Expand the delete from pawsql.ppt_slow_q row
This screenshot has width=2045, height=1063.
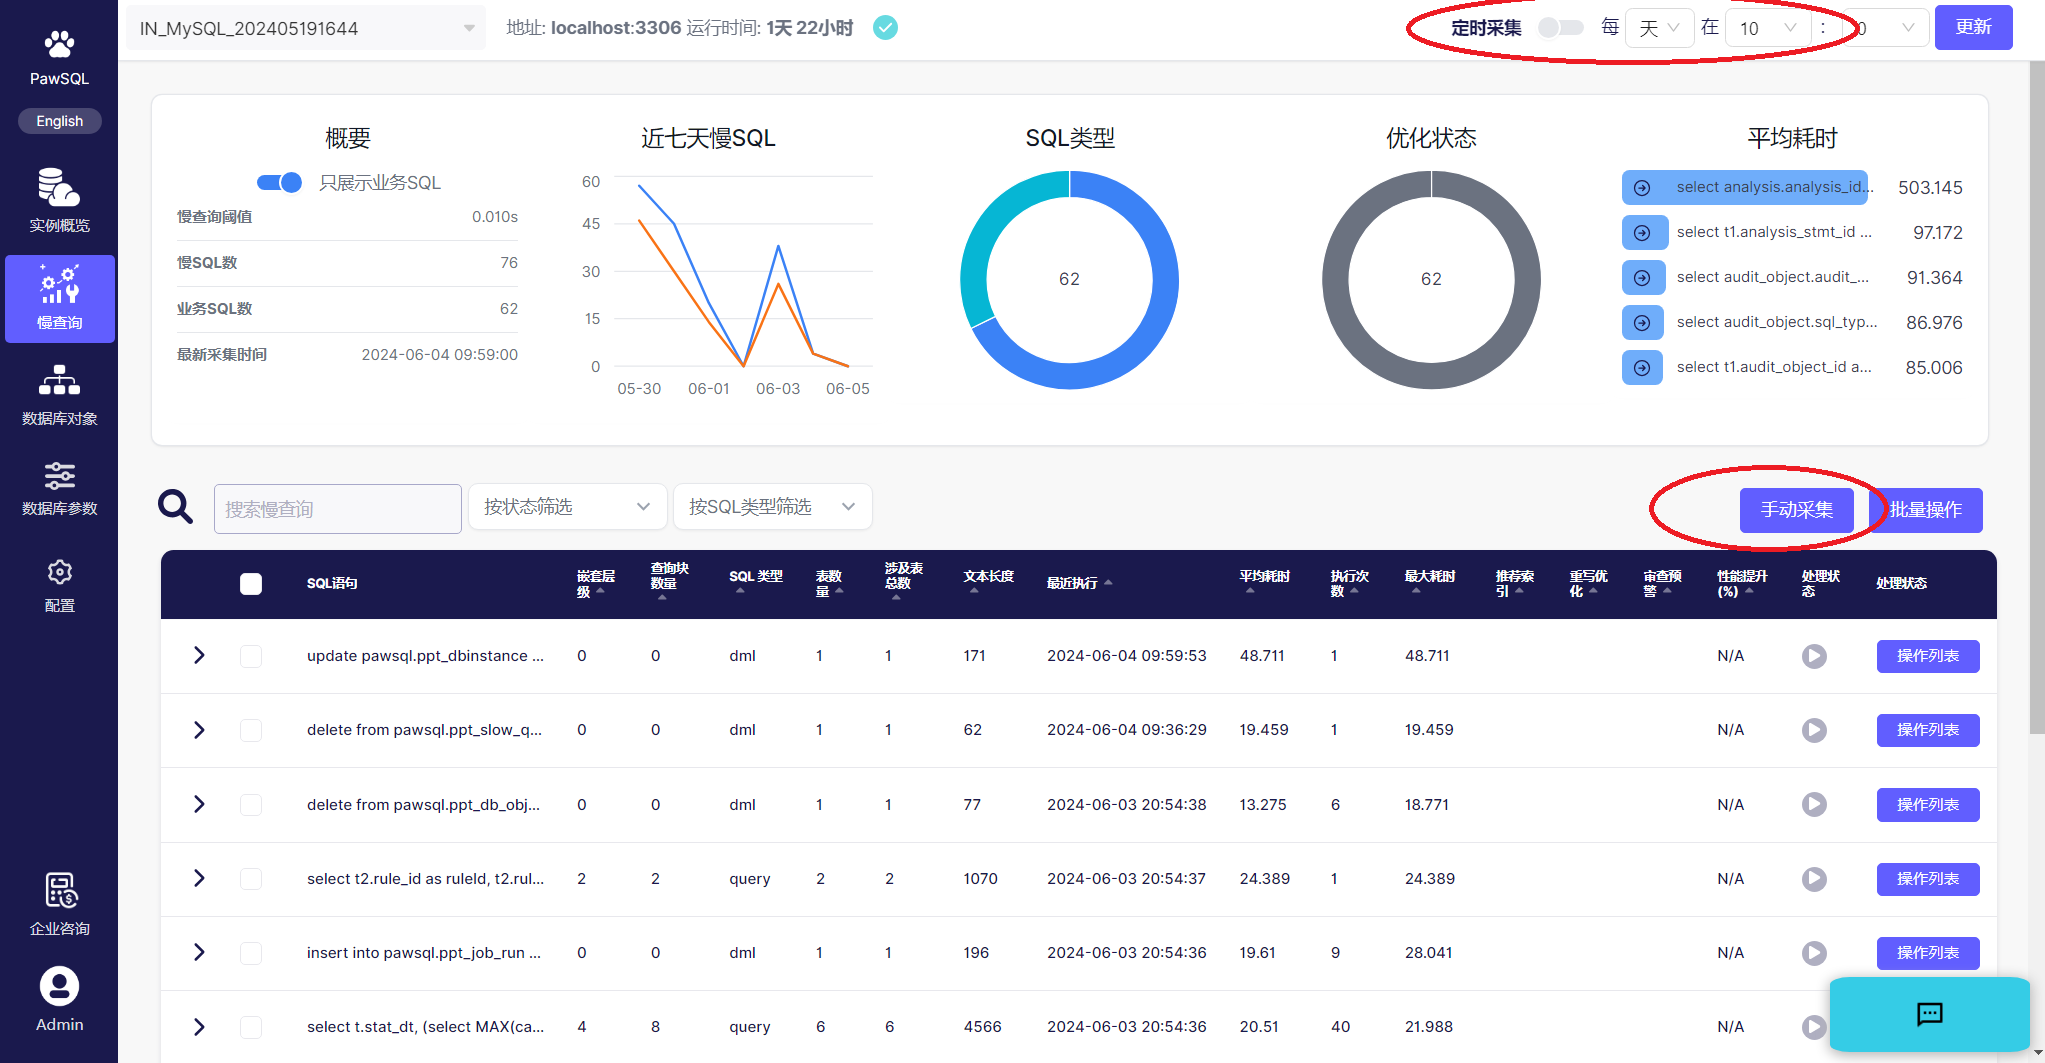[x=199, y=730]
